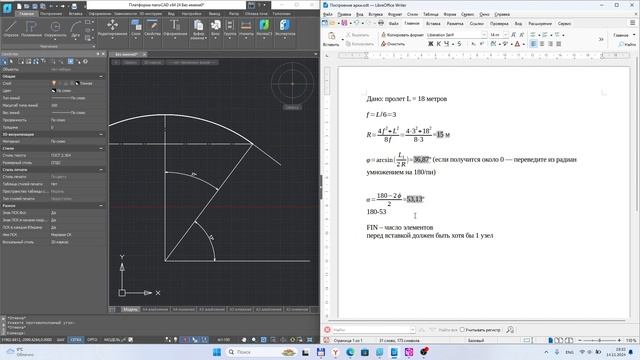The width and height of the screenshot is (640, 360).
Task: Open the Главное dropdown at right of Writer ribbon
Action: point(624,35)
